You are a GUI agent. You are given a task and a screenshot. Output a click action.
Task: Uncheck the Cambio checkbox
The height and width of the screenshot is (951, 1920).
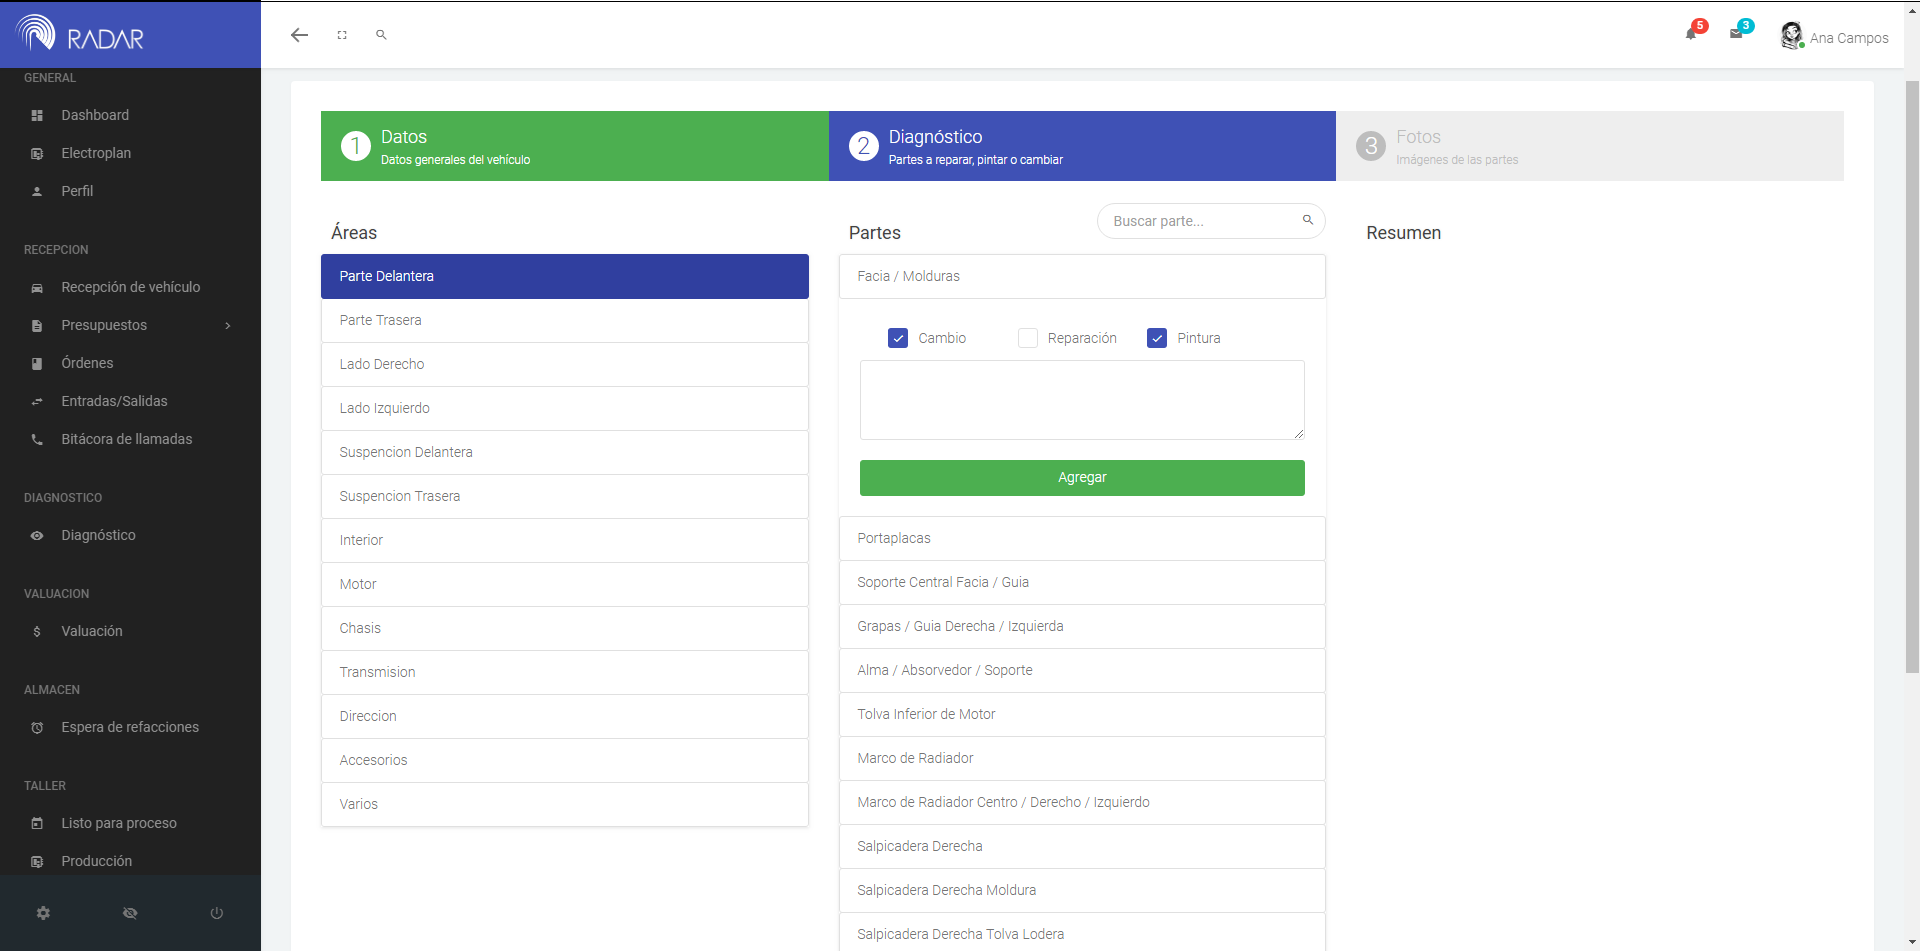click(898, 338)
